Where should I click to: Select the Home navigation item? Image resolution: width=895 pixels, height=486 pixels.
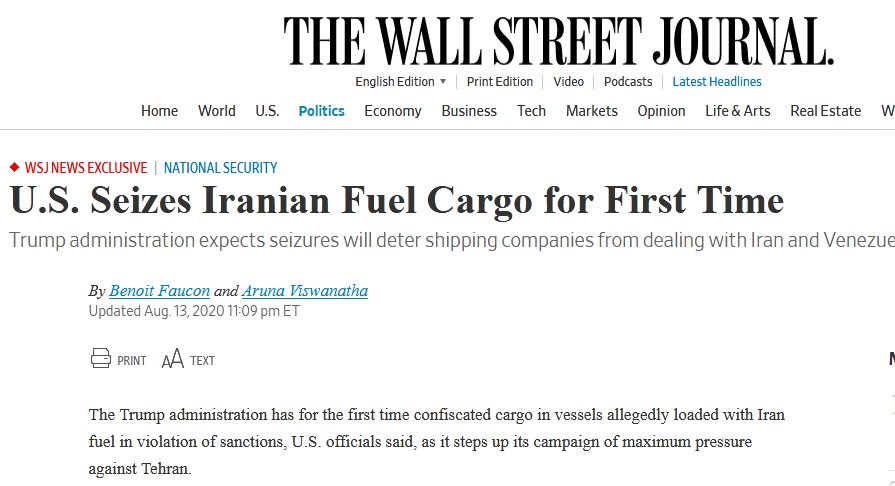[x=159, y=111]
